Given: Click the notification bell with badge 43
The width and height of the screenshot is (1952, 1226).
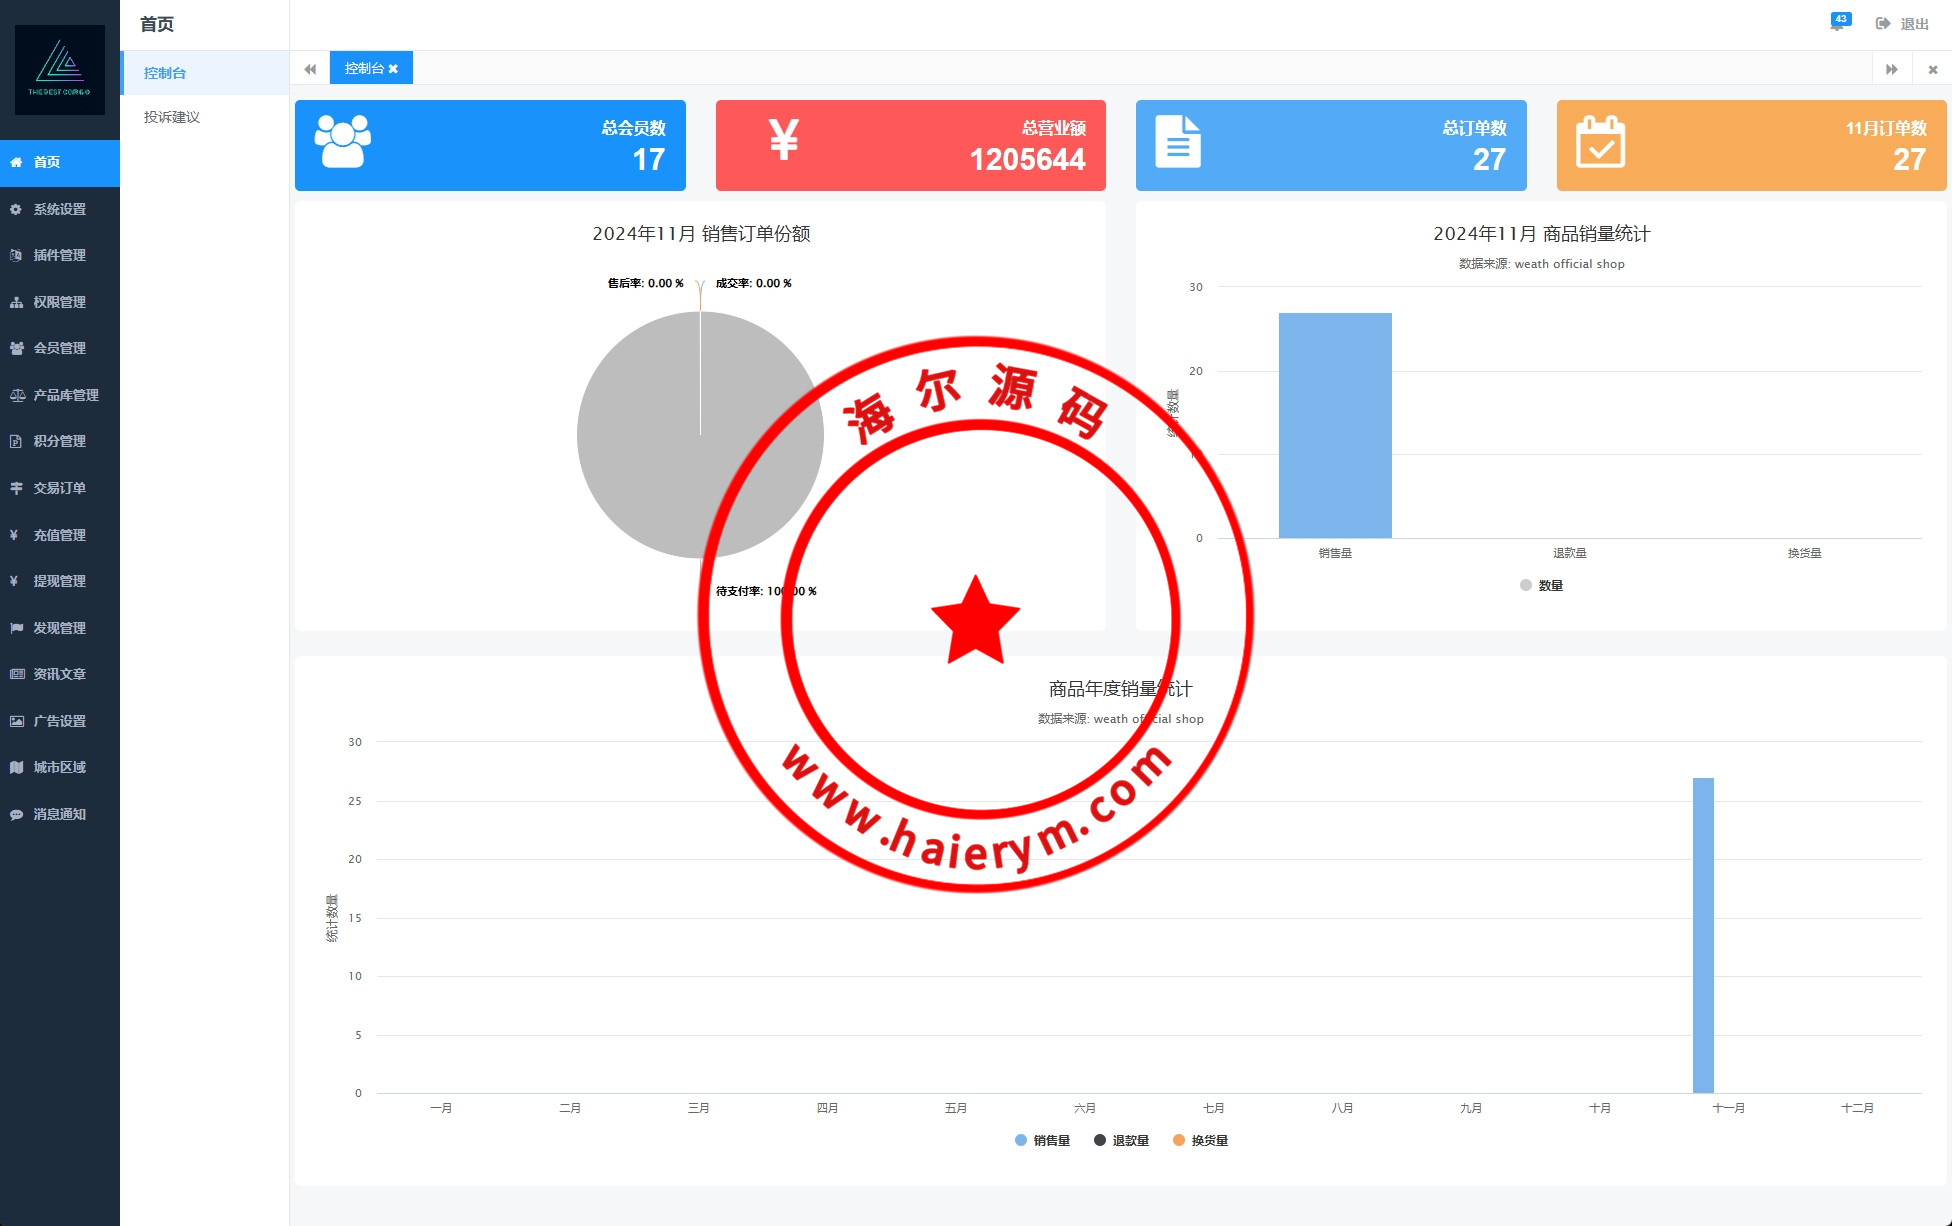Looking at the screenshot, I should [1838, 23].
